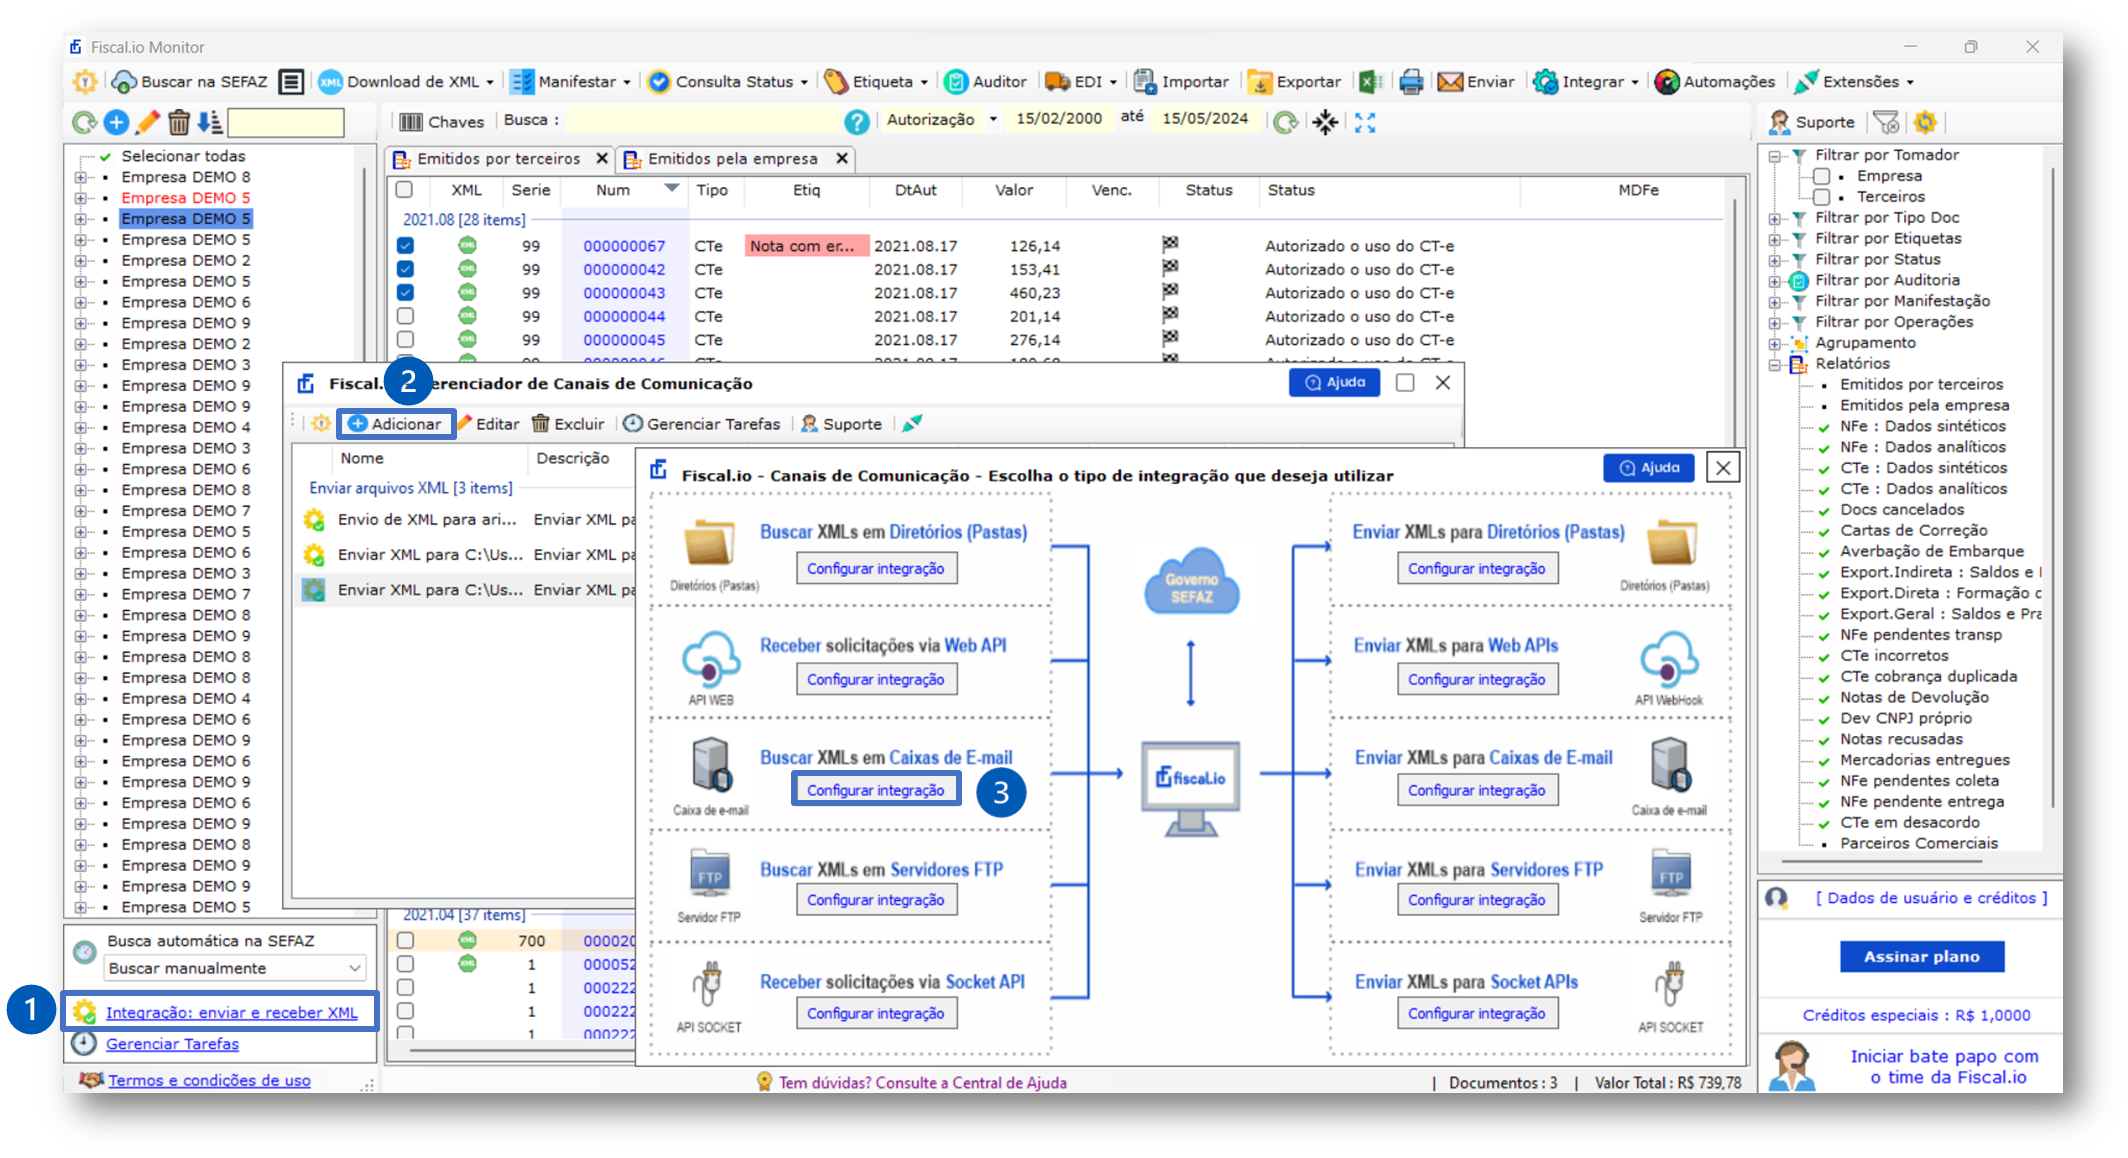Enable the Terceiros filter checkbox
This screenshot has height=1158, width=2128.
(x=1822, y=197)
